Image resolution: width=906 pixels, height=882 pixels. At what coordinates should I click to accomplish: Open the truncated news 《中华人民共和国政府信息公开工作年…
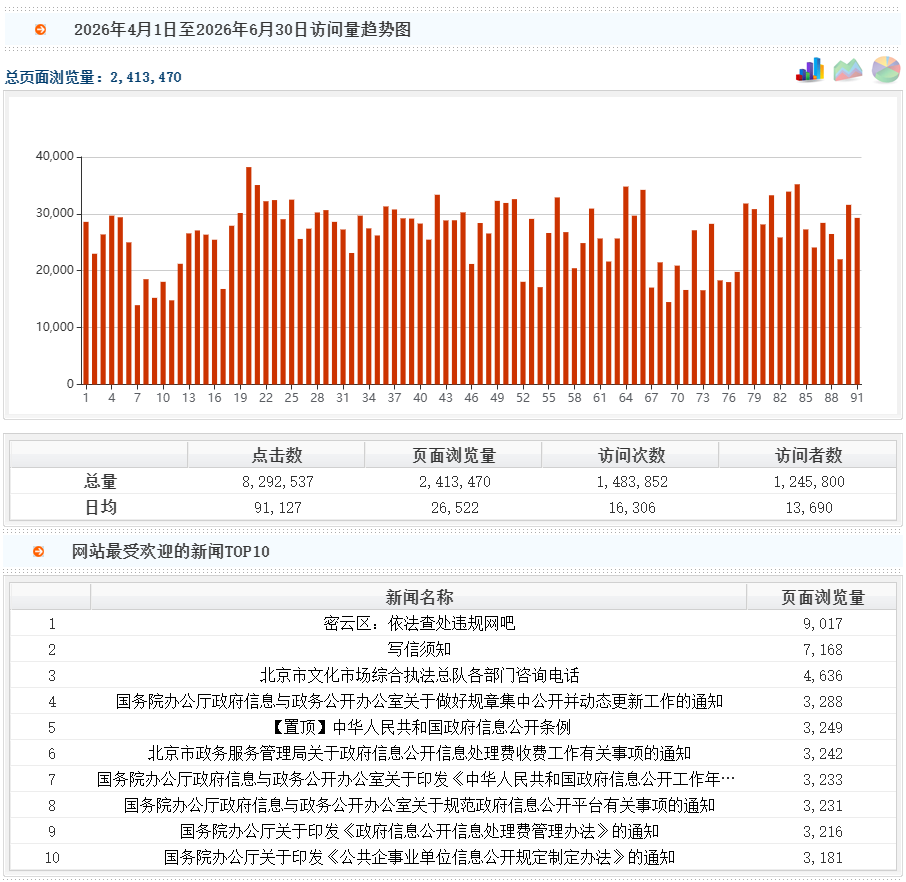pyautogui.click(x=416, y=779)
